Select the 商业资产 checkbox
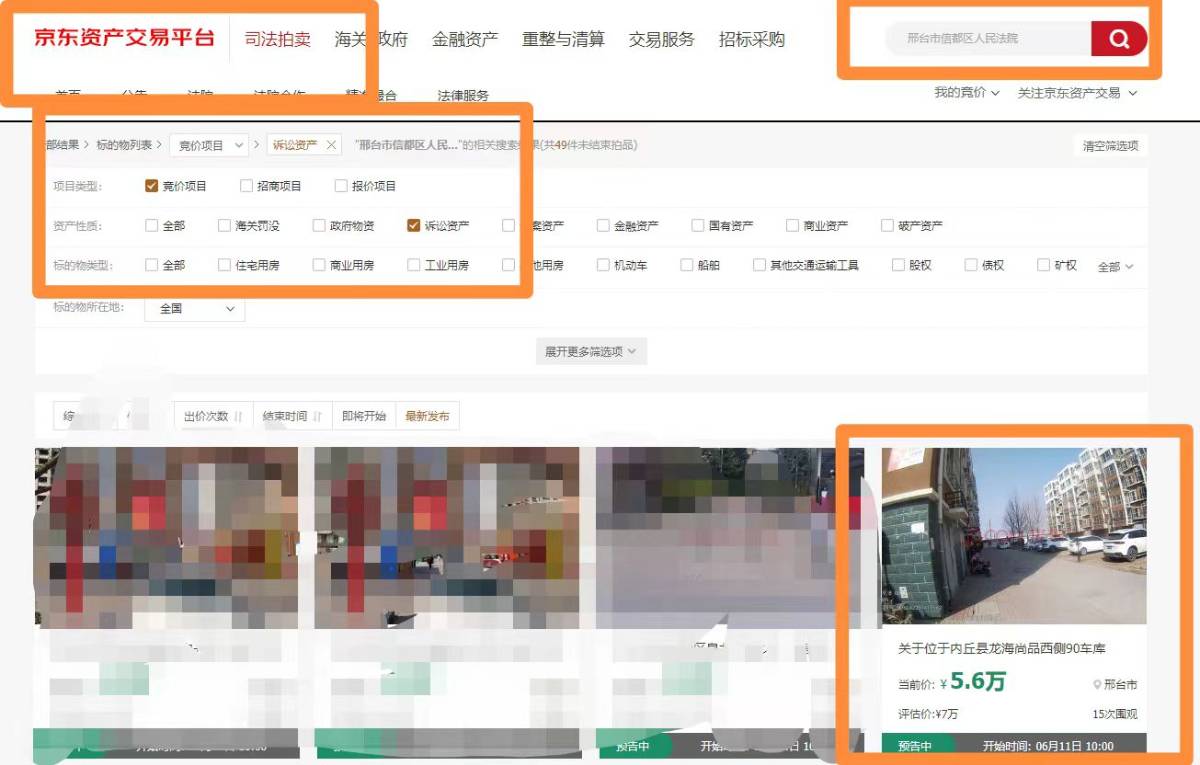1200x765 pixels. [x=793, y=226]
